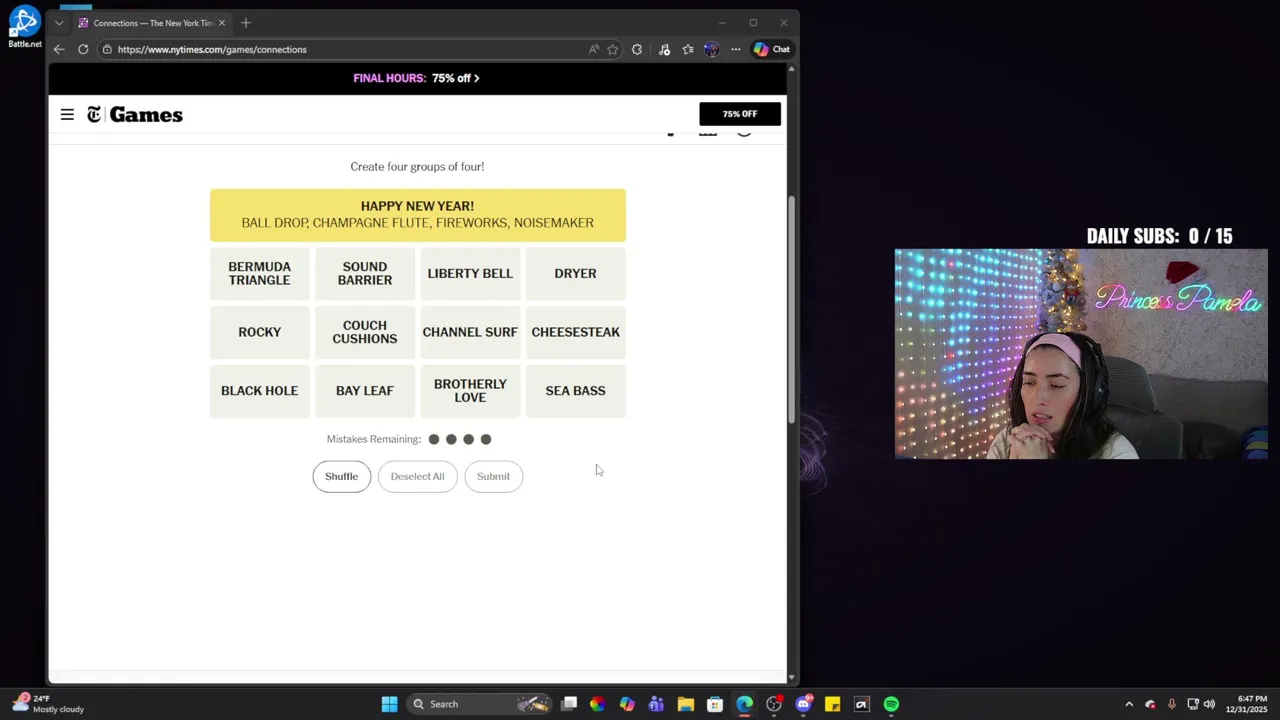This screenshot has height=720, width=1280.
Task: Open a new browser tab
Action: pos(246,23)
